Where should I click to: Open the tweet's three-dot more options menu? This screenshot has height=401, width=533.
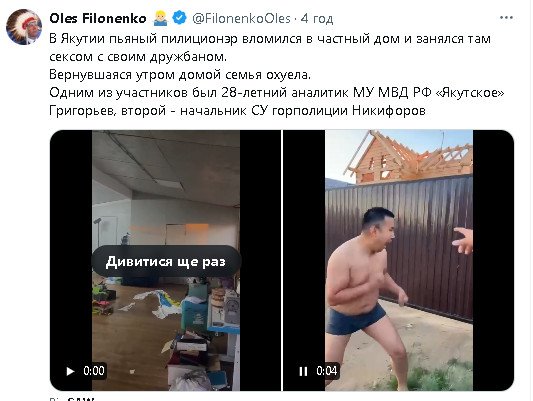(506, 18)
